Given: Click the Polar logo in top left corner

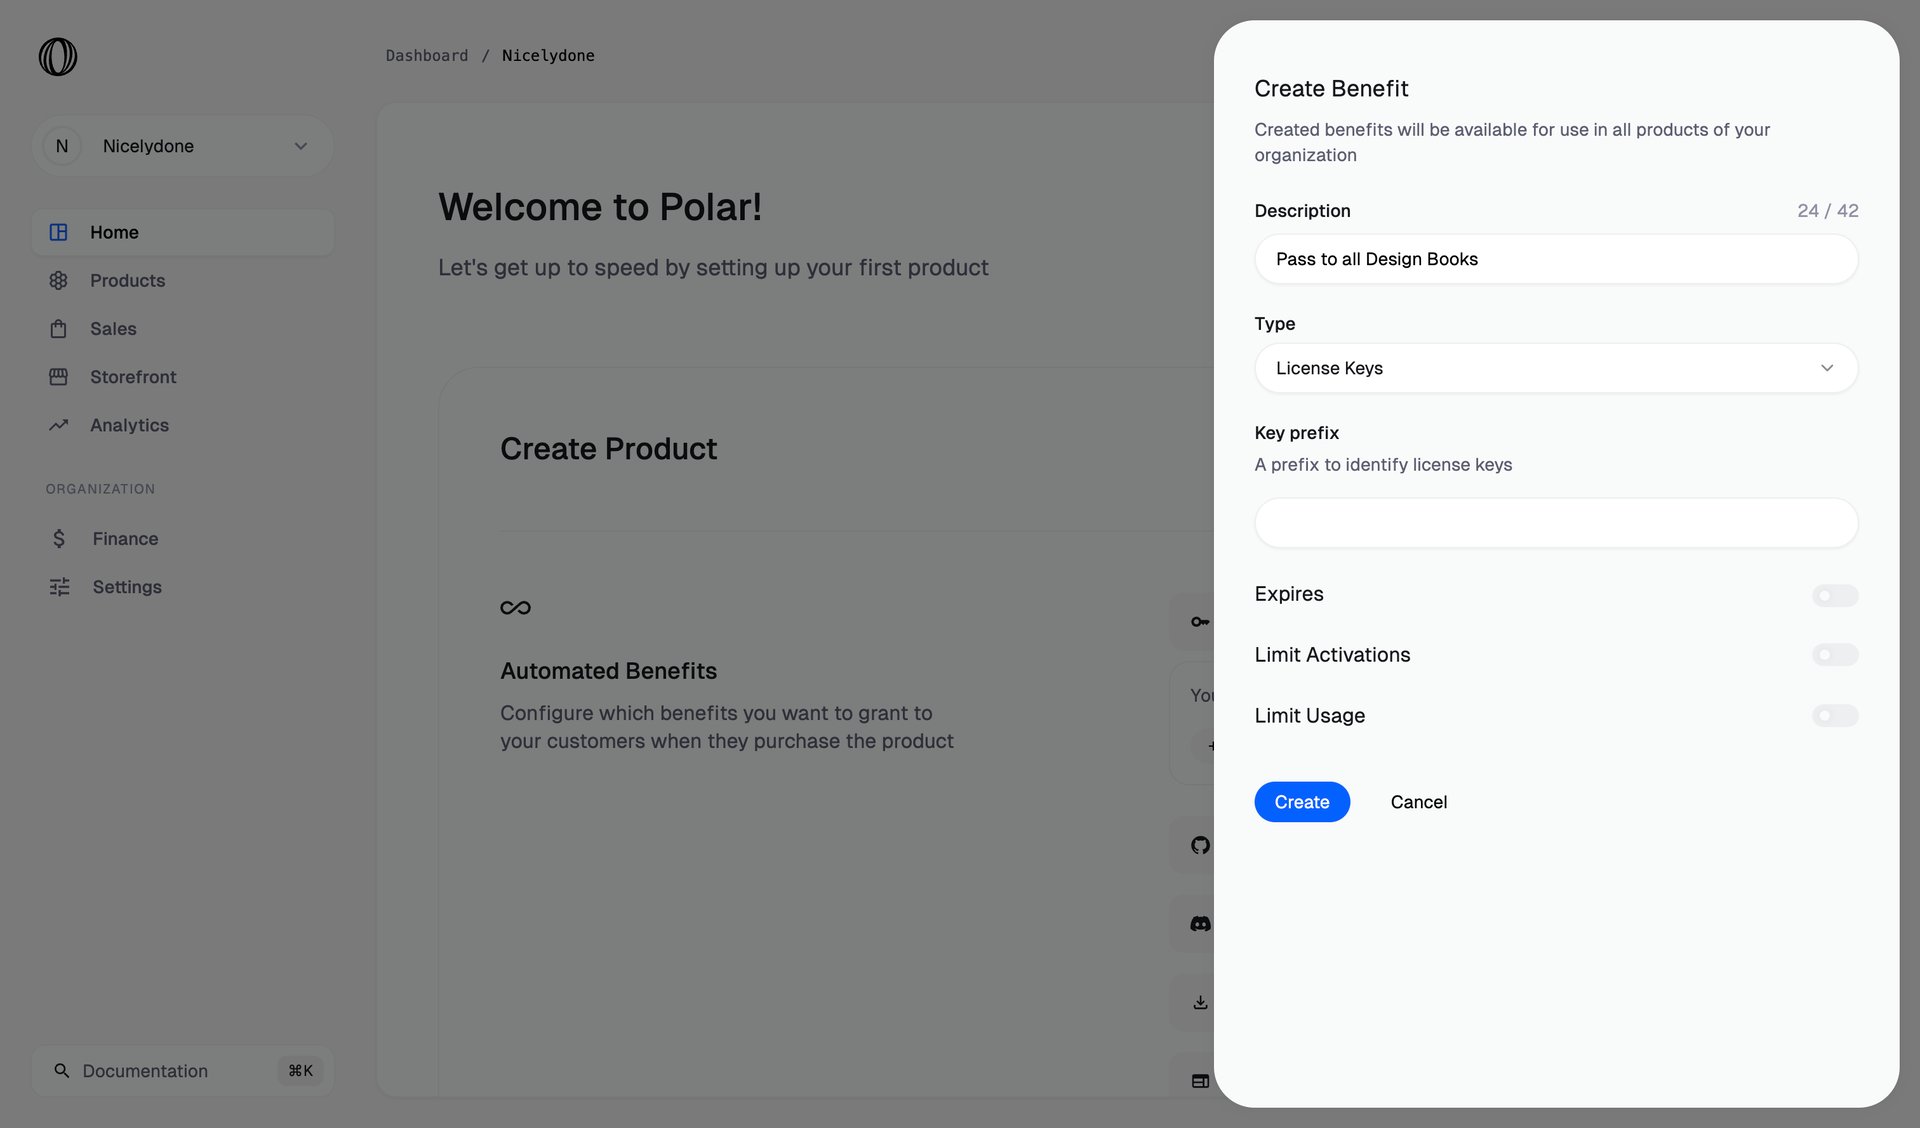Looking at the screenshot, I should 57,57.
